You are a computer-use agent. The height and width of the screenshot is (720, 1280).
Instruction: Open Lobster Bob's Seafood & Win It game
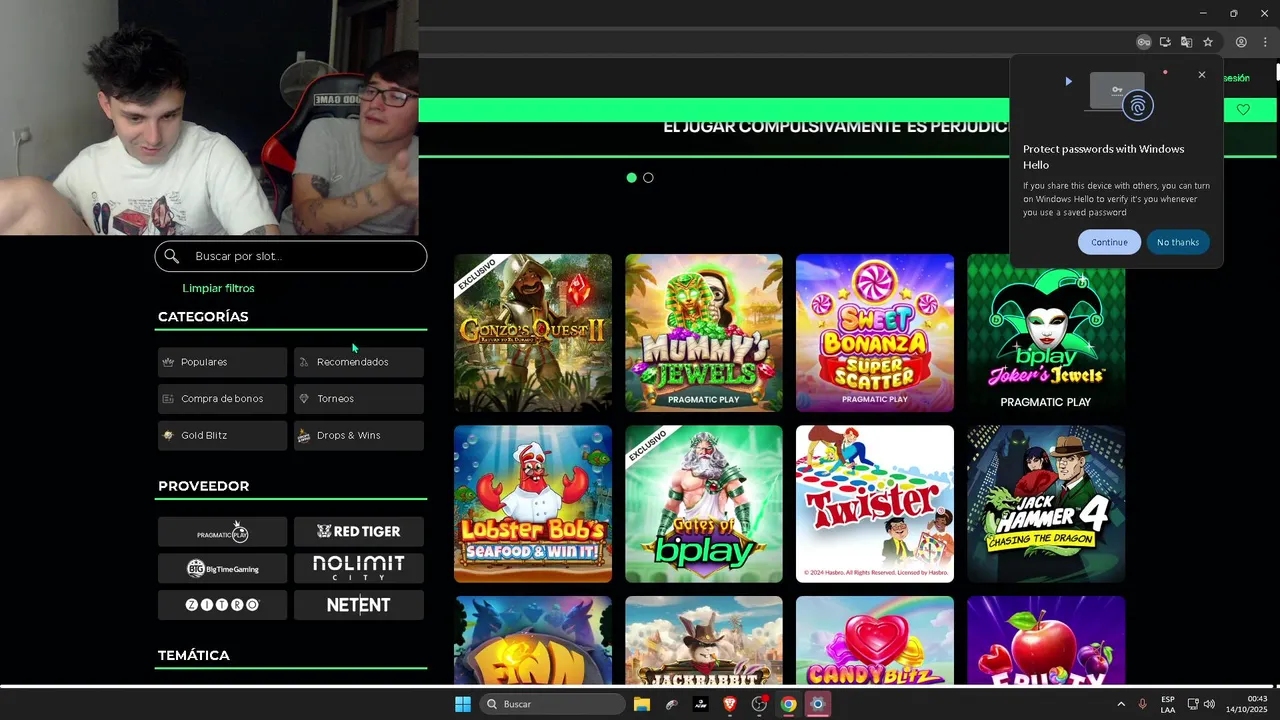[x=533, y=504]
